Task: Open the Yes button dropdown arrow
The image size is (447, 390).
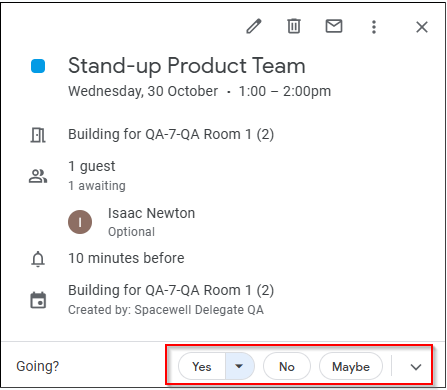Action: 239,366
